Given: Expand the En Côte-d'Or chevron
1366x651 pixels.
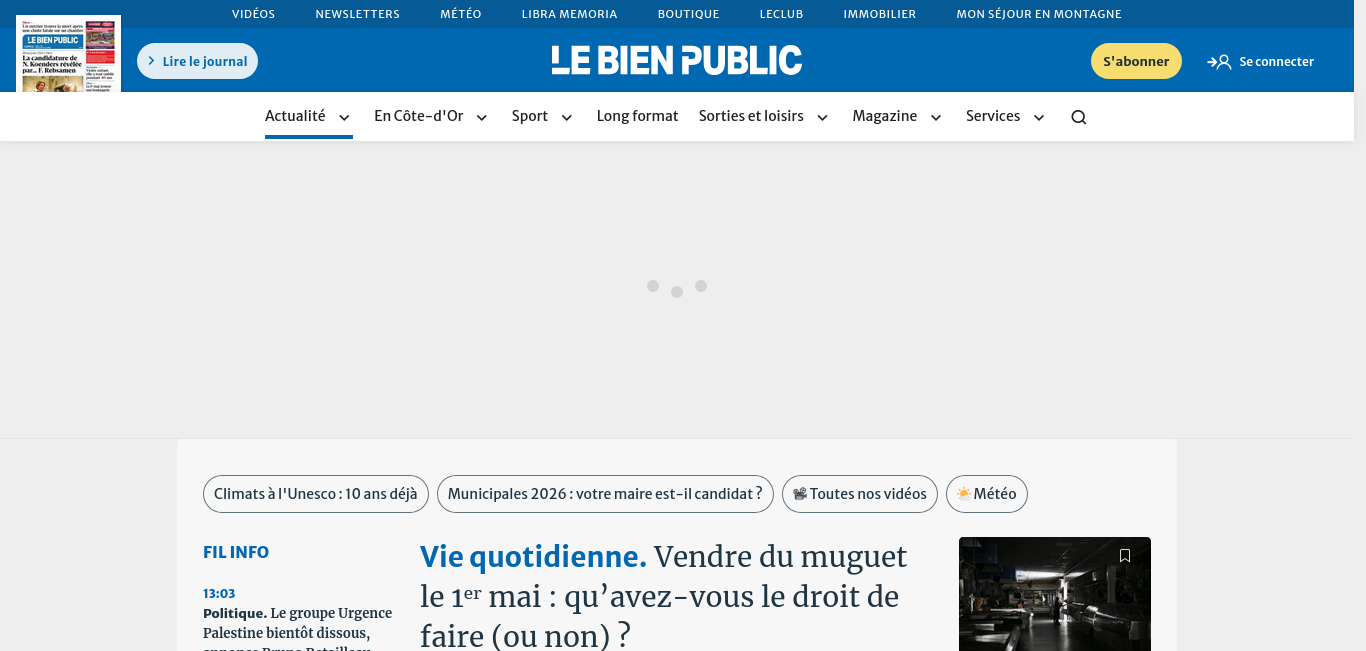Looking at the screenshot, I should click(x=481, y=118).
